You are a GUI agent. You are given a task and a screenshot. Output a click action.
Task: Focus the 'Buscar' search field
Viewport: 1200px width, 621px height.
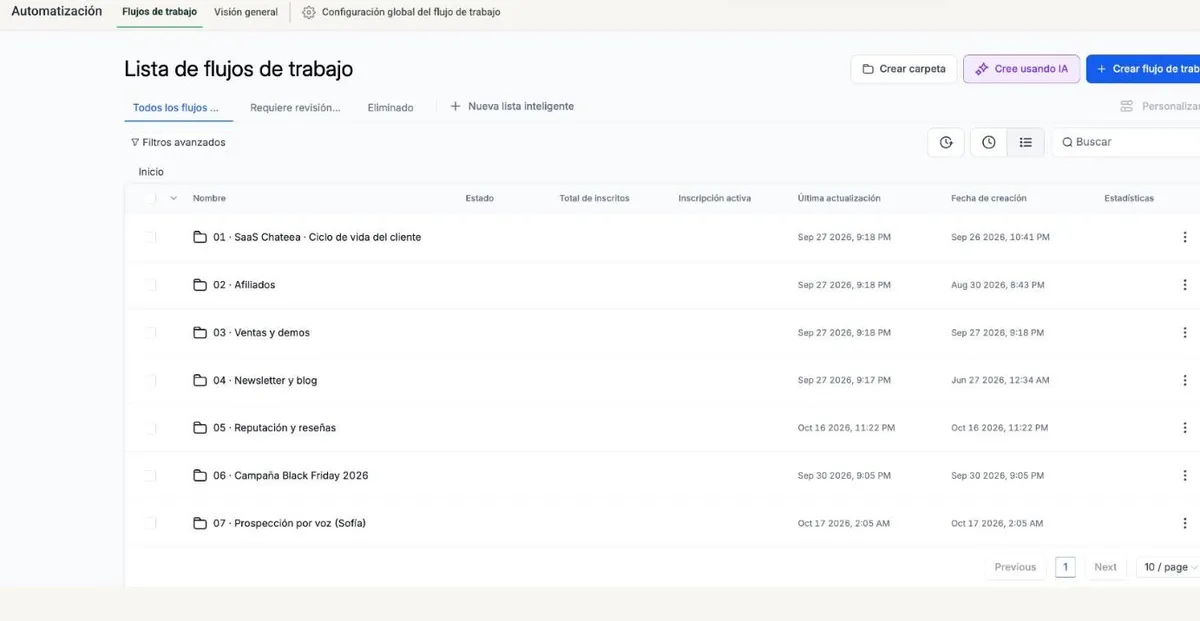[1126, 142]
